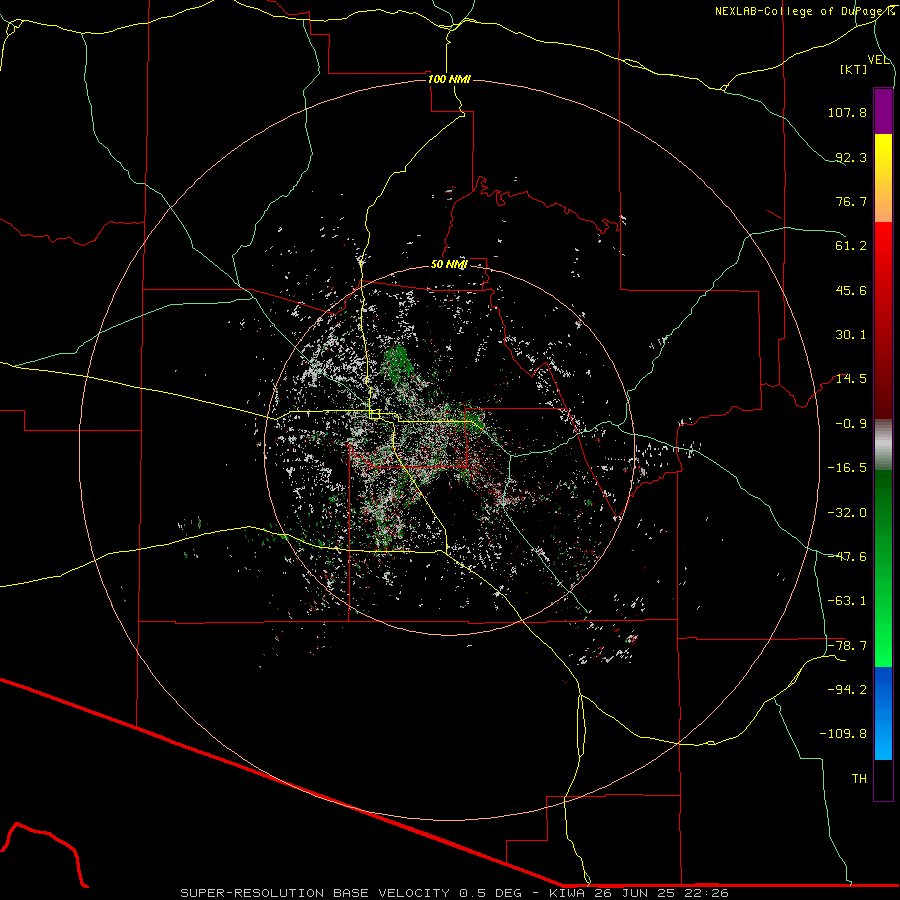
Task: Click the 45.6 velocity legend value
Action: coord(851,290)
